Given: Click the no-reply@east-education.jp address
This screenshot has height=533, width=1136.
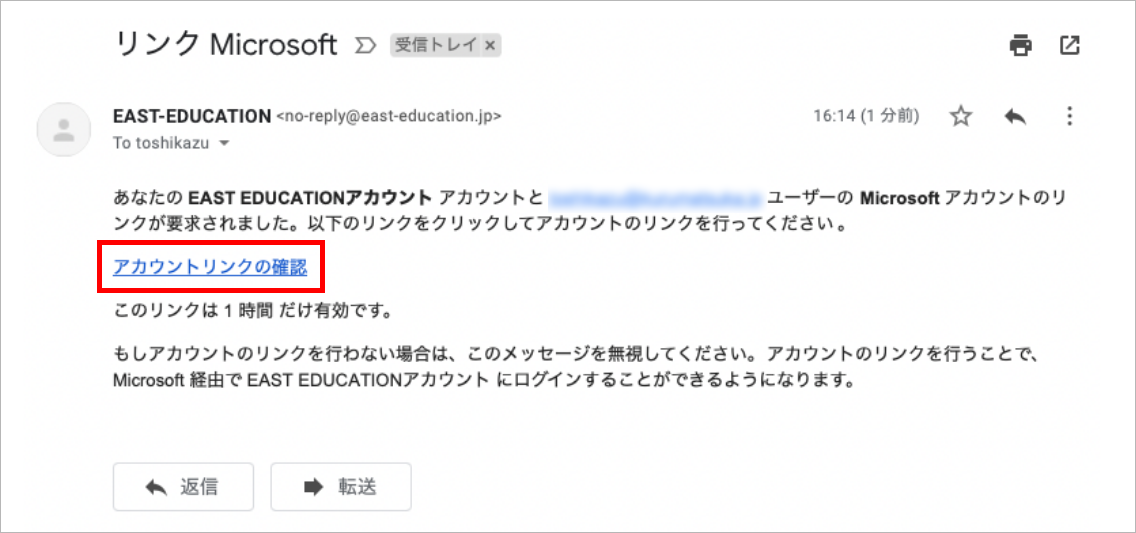Looking at the screenshot, I should [x=388, y=116].
